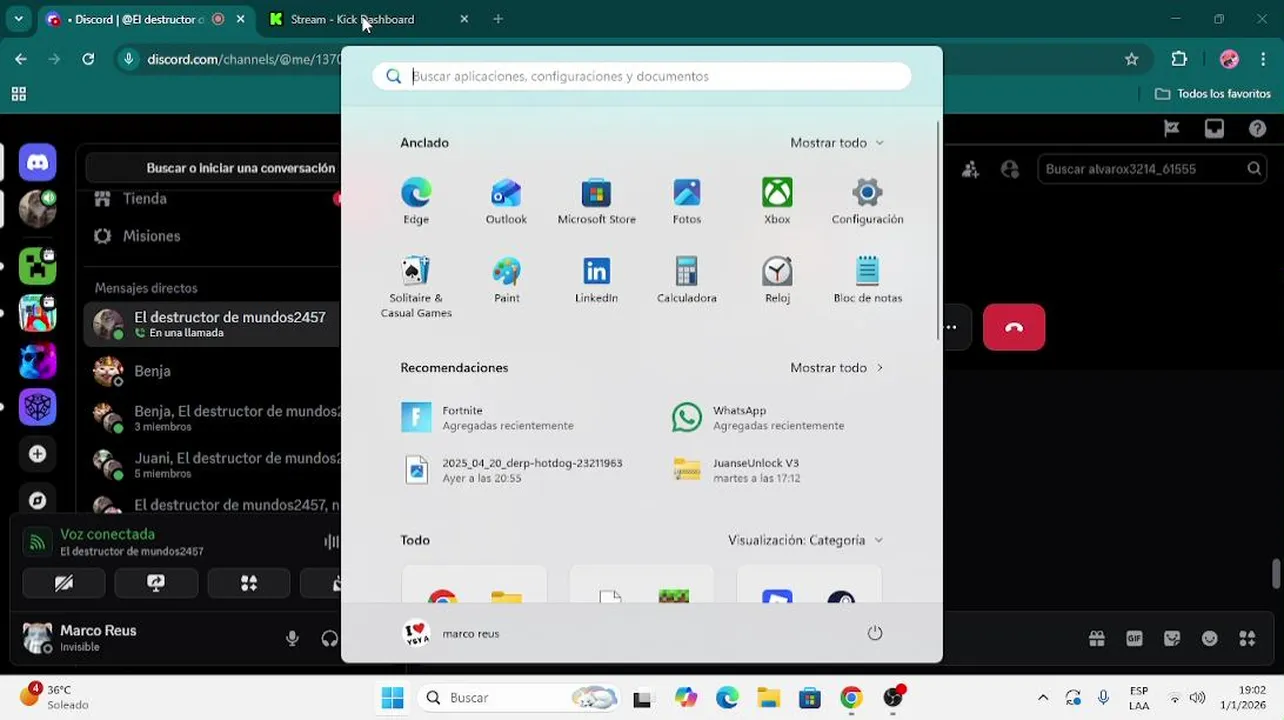Show all Recomendaciones items
Viewport: 1284px width, 720px height.
point(837,368)
